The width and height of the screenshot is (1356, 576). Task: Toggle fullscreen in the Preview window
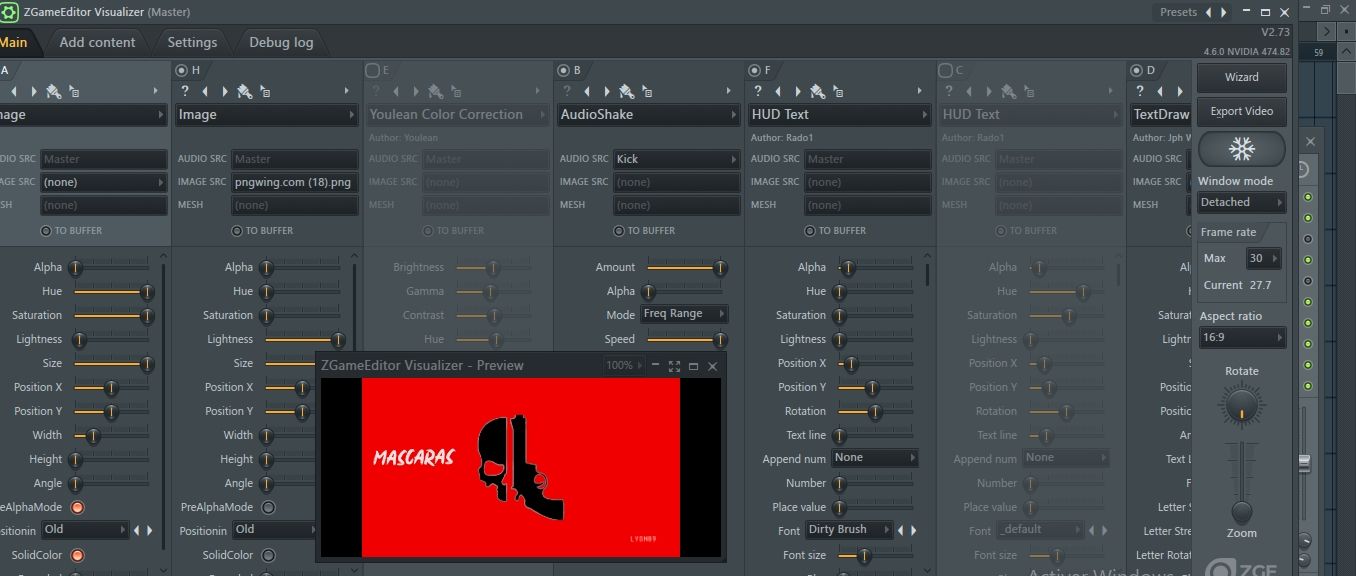[x=674, y=366]
